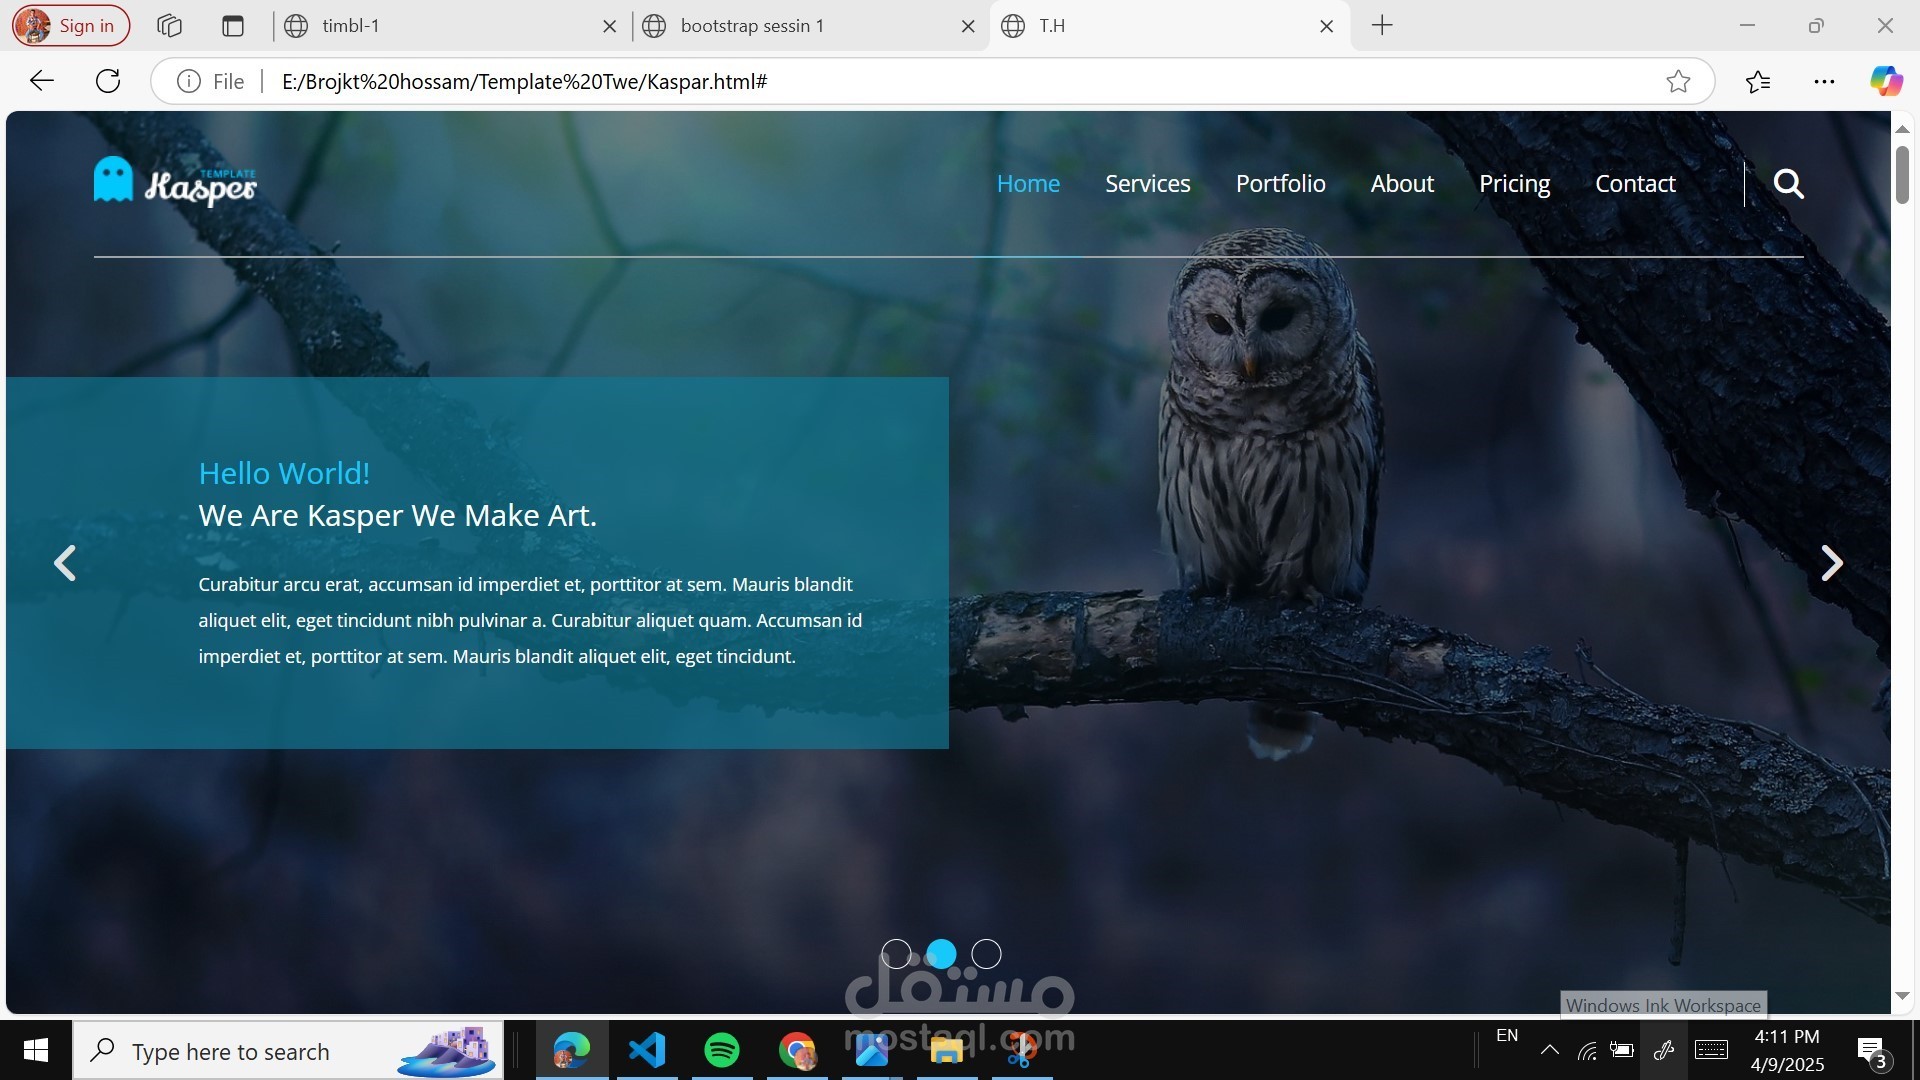Image resolution: width=1920 pixels, height=1080 pixels.
Task: View site information icon in address bar
Action: click(188, 81)
